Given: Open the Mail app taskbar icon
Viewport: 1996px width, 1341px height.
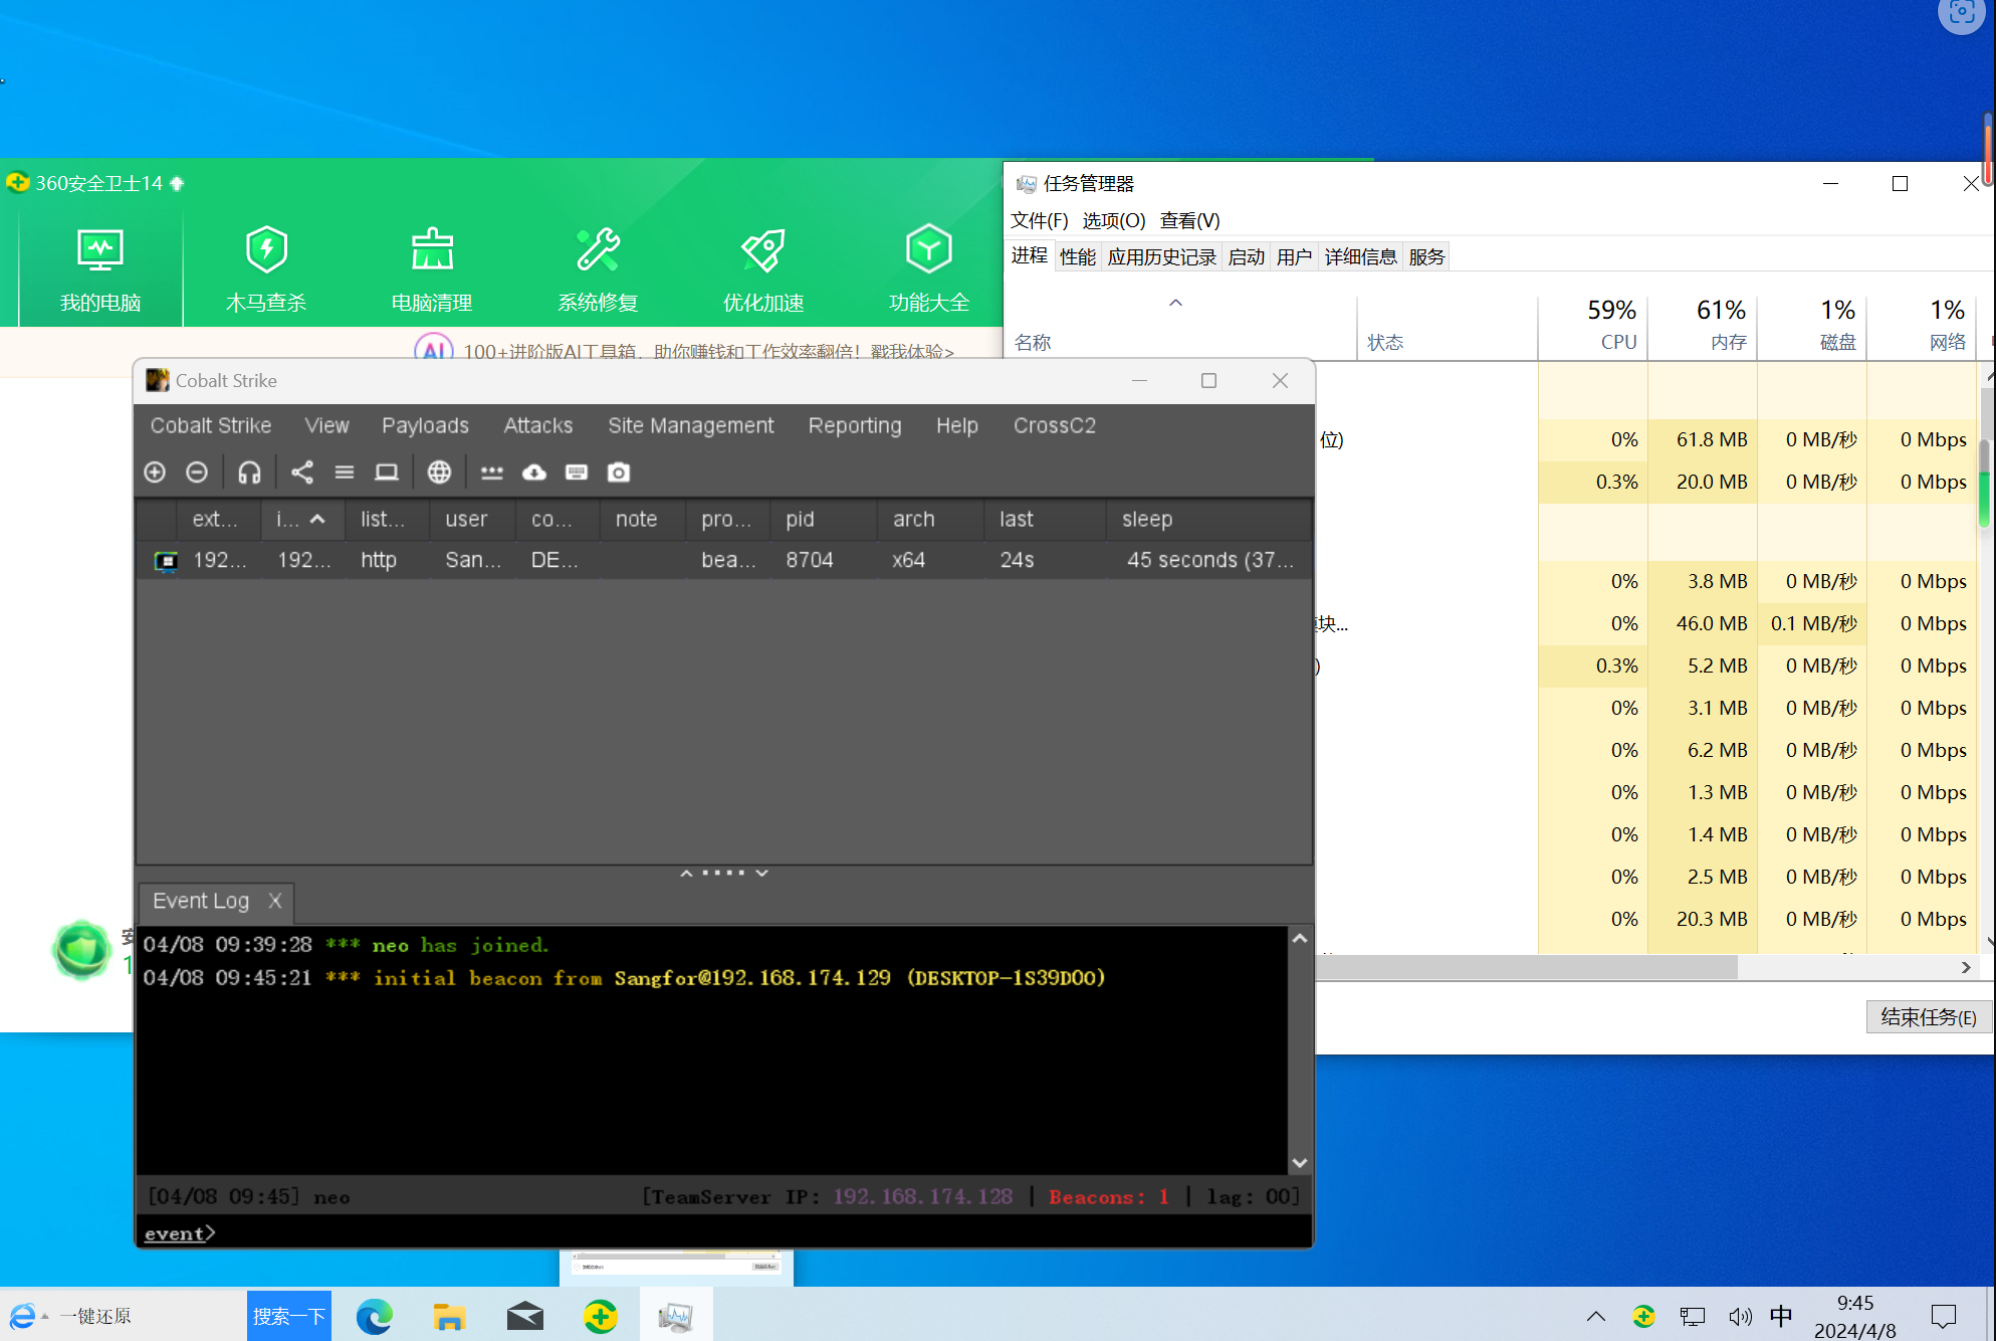Looking at the screenshot, I should (525, 1316).
